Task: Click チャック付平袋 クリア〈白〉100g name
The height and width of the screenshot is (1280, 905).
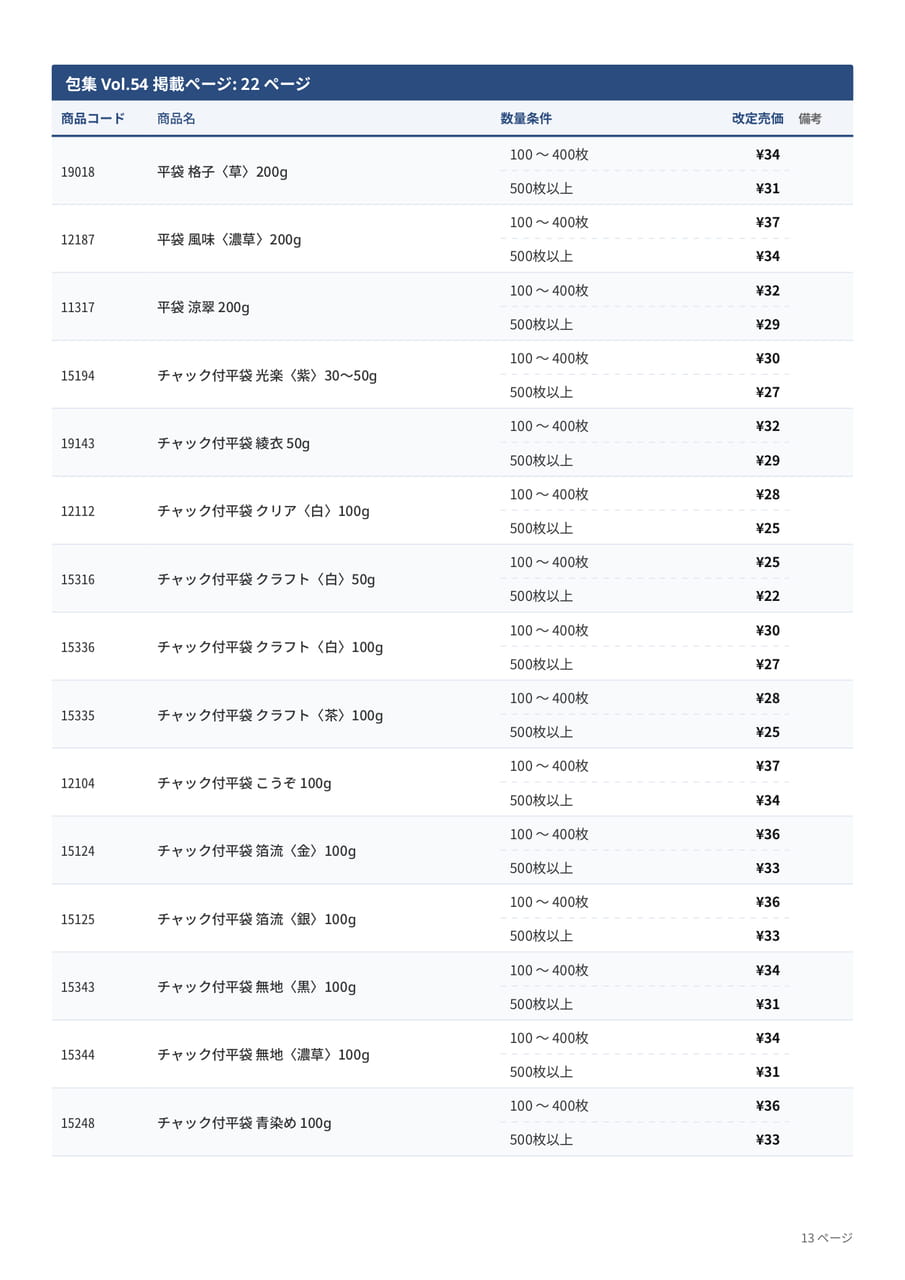Action: click(x=263, y=511)
